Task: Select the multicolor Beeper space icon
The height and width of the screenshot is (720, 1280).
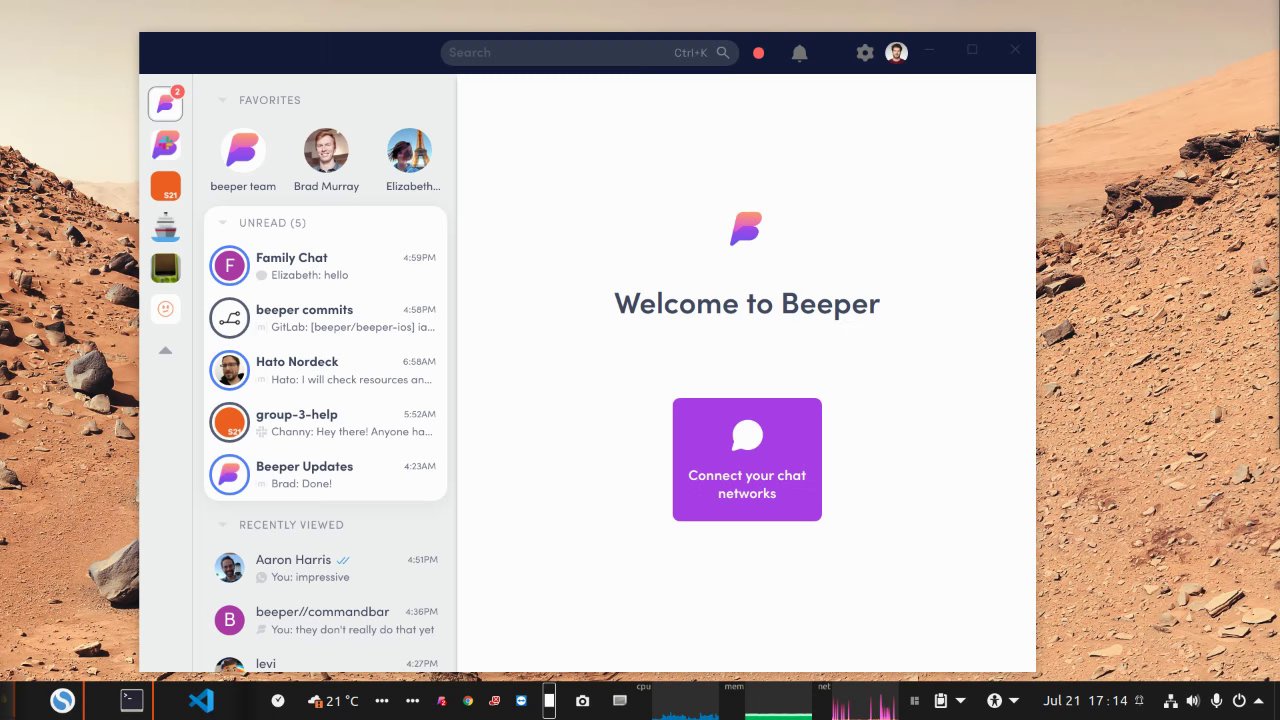Action: pyautogui.click(x=166, y=145)
